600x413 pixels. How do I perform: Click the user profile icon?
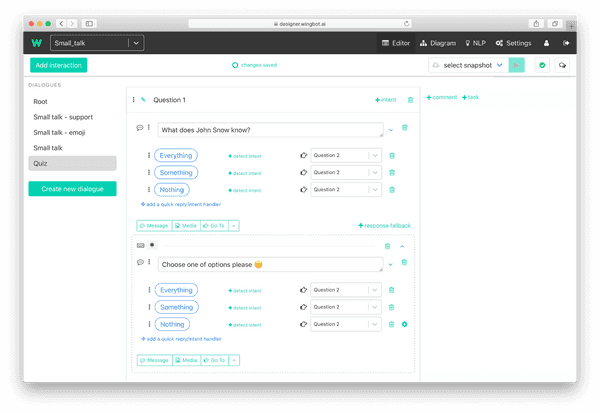pyautogui.click(x=546, y=43)
